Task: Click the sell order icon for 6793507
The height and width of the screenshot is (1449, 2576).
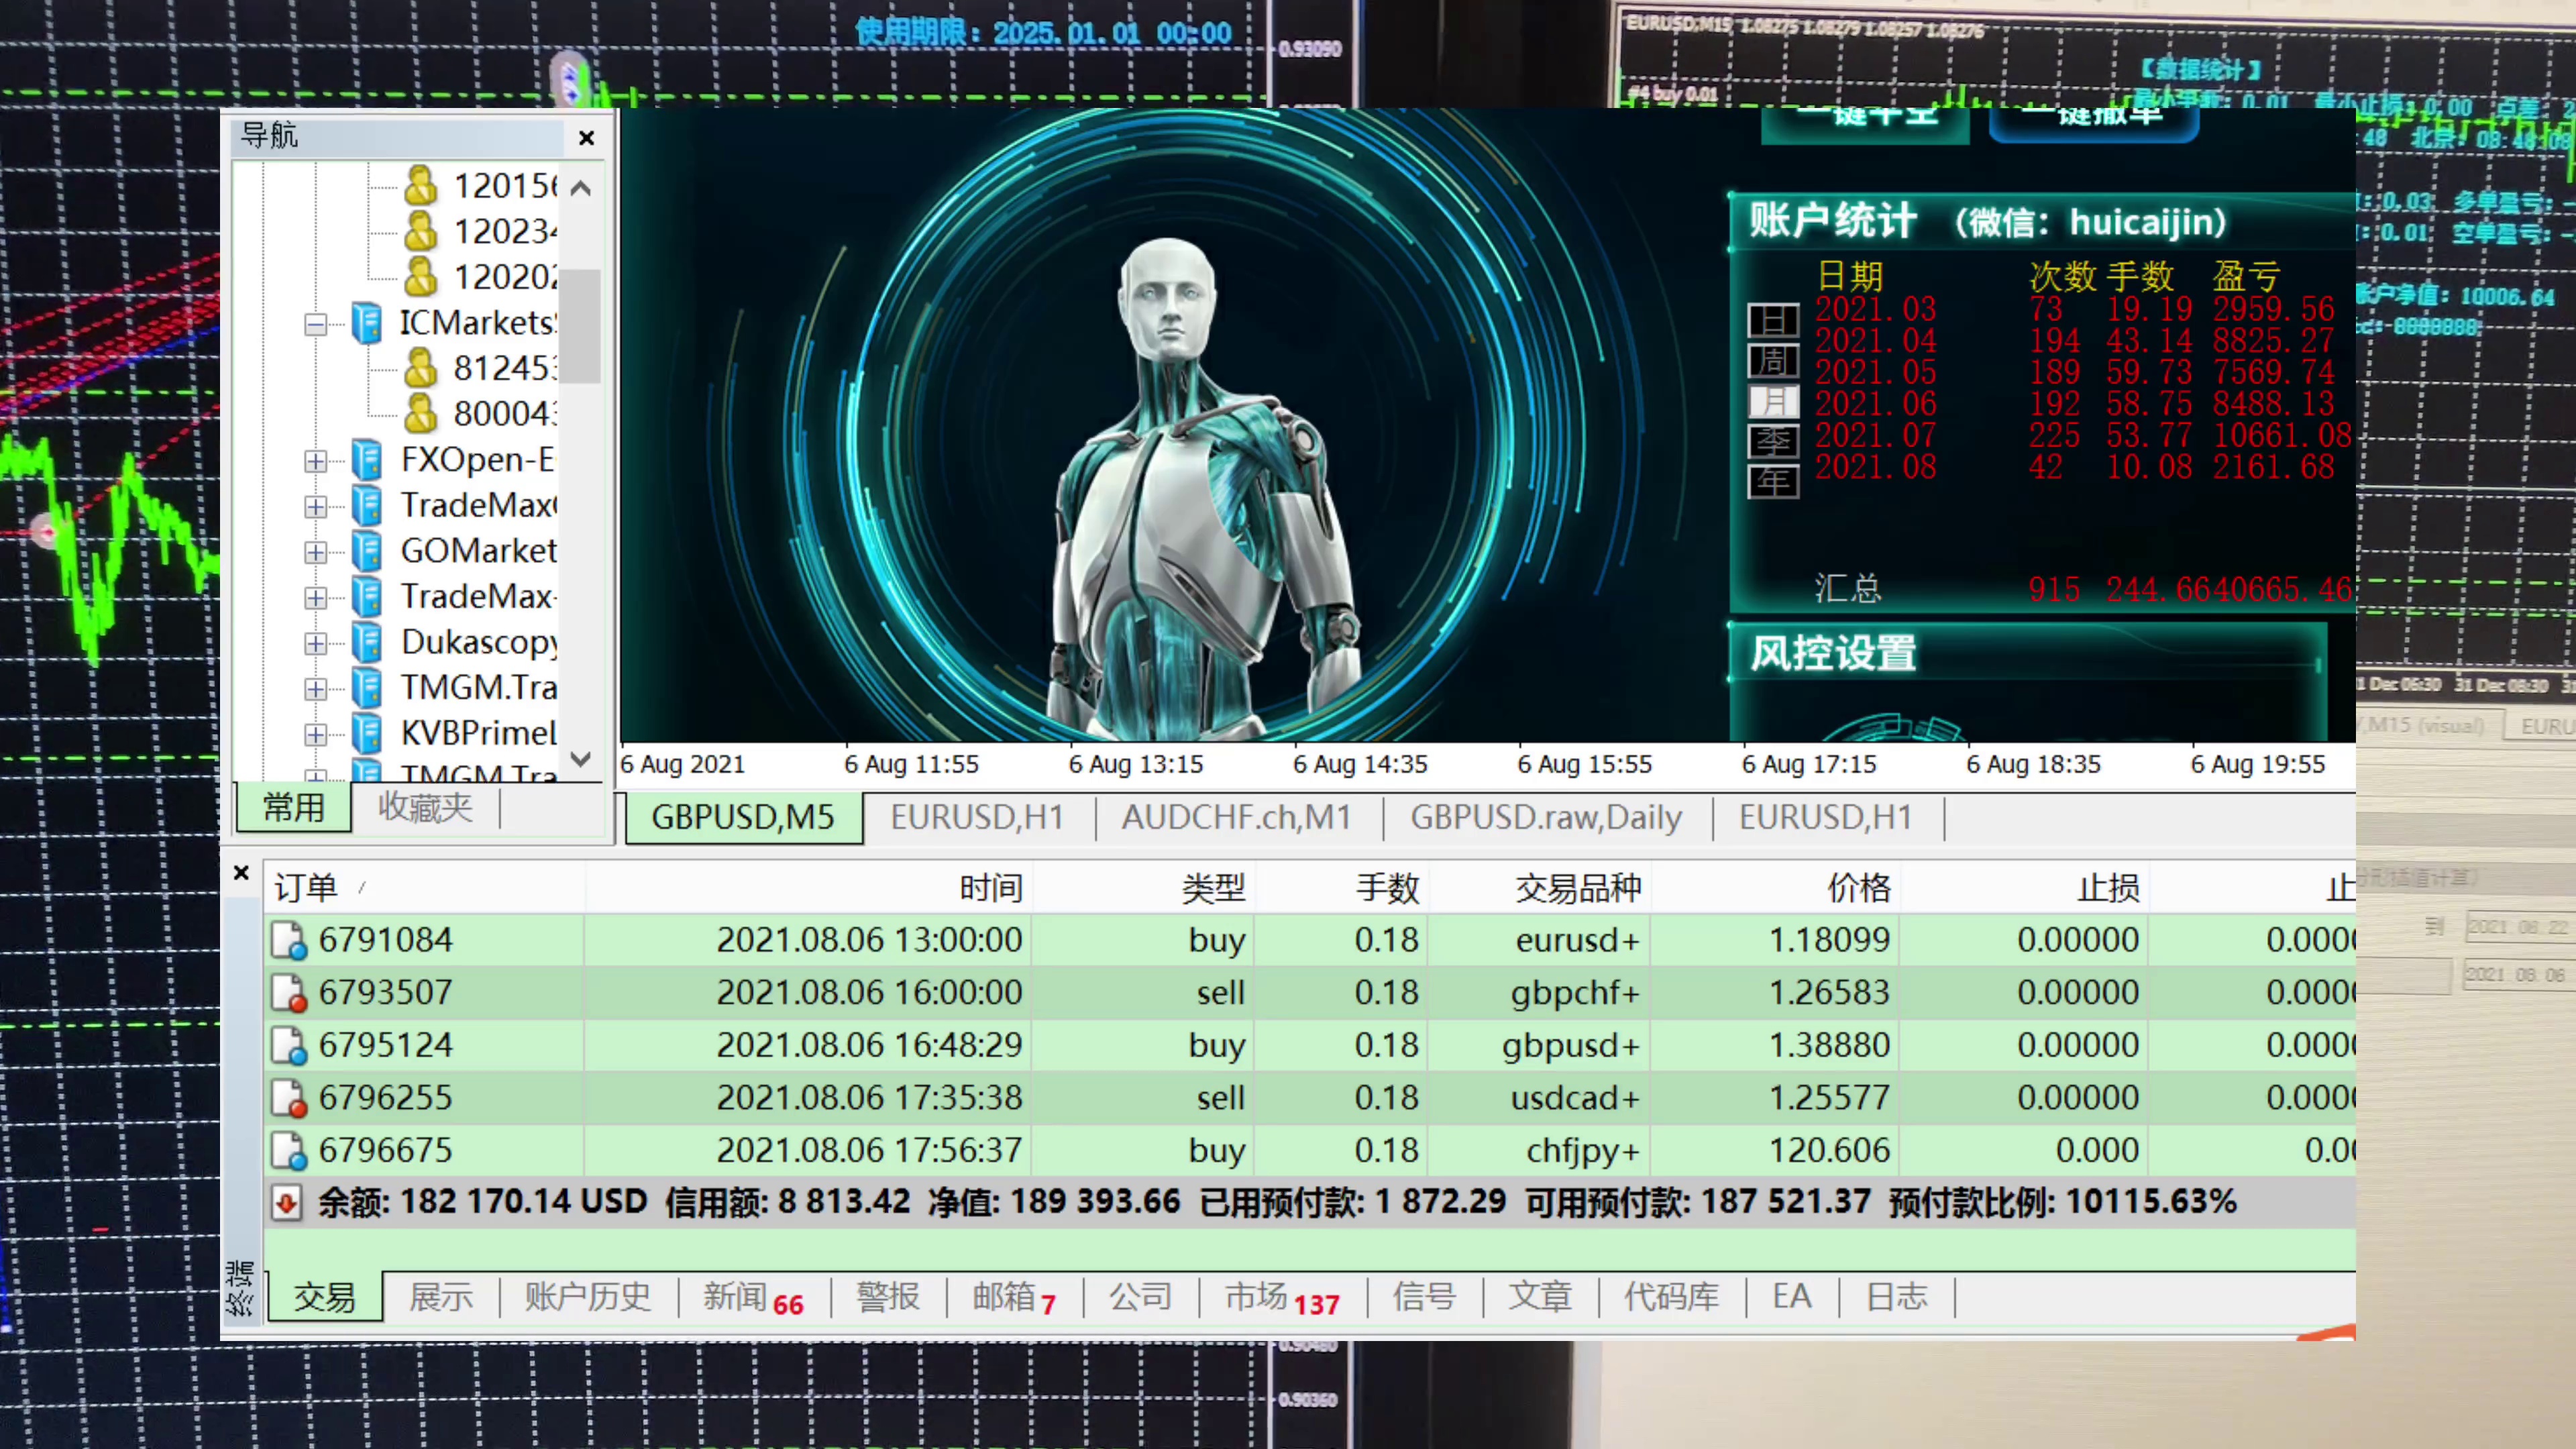Action: (289, 992)
